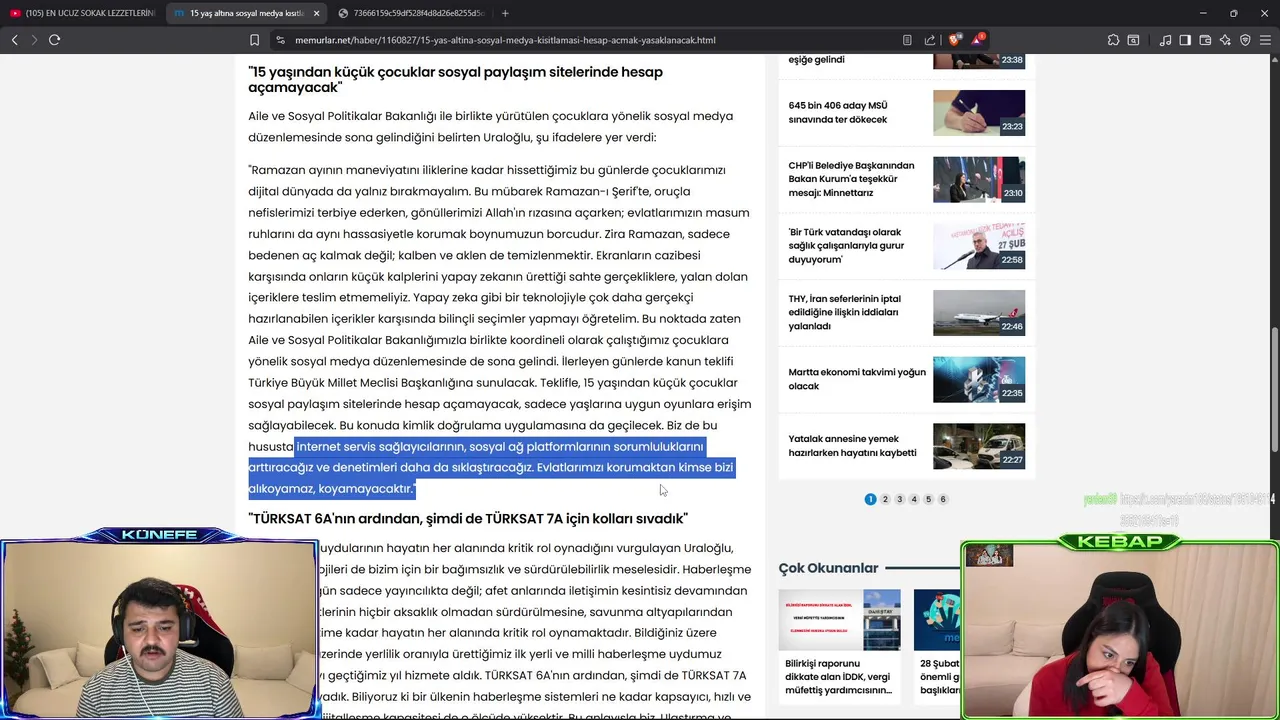This screenshot has height=720, width=1280.
Task: Open the 22:27 ambulance news thumbnail
Action: coord(979,446)
